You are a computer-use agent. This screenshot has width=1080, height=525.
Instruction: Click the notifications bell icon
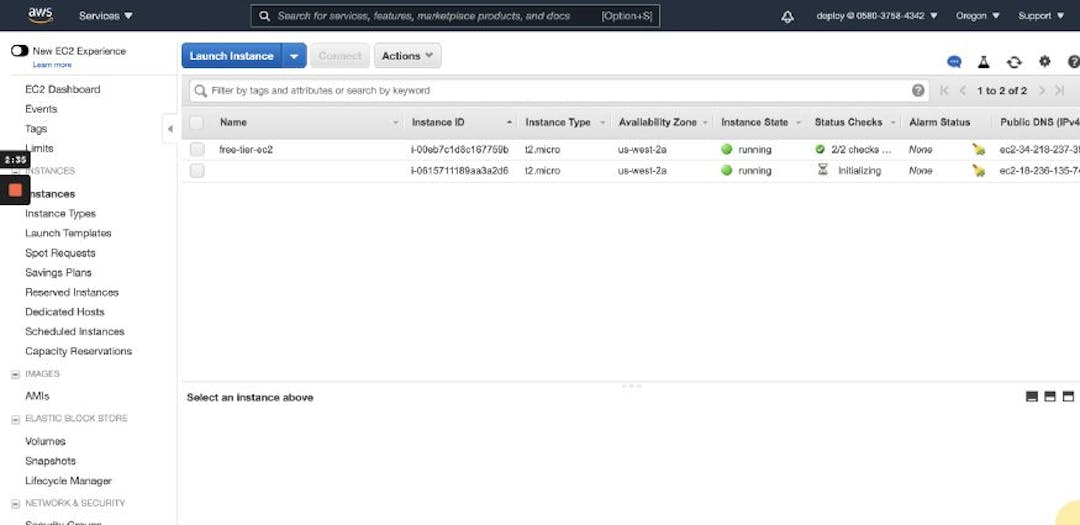(787, 16)
